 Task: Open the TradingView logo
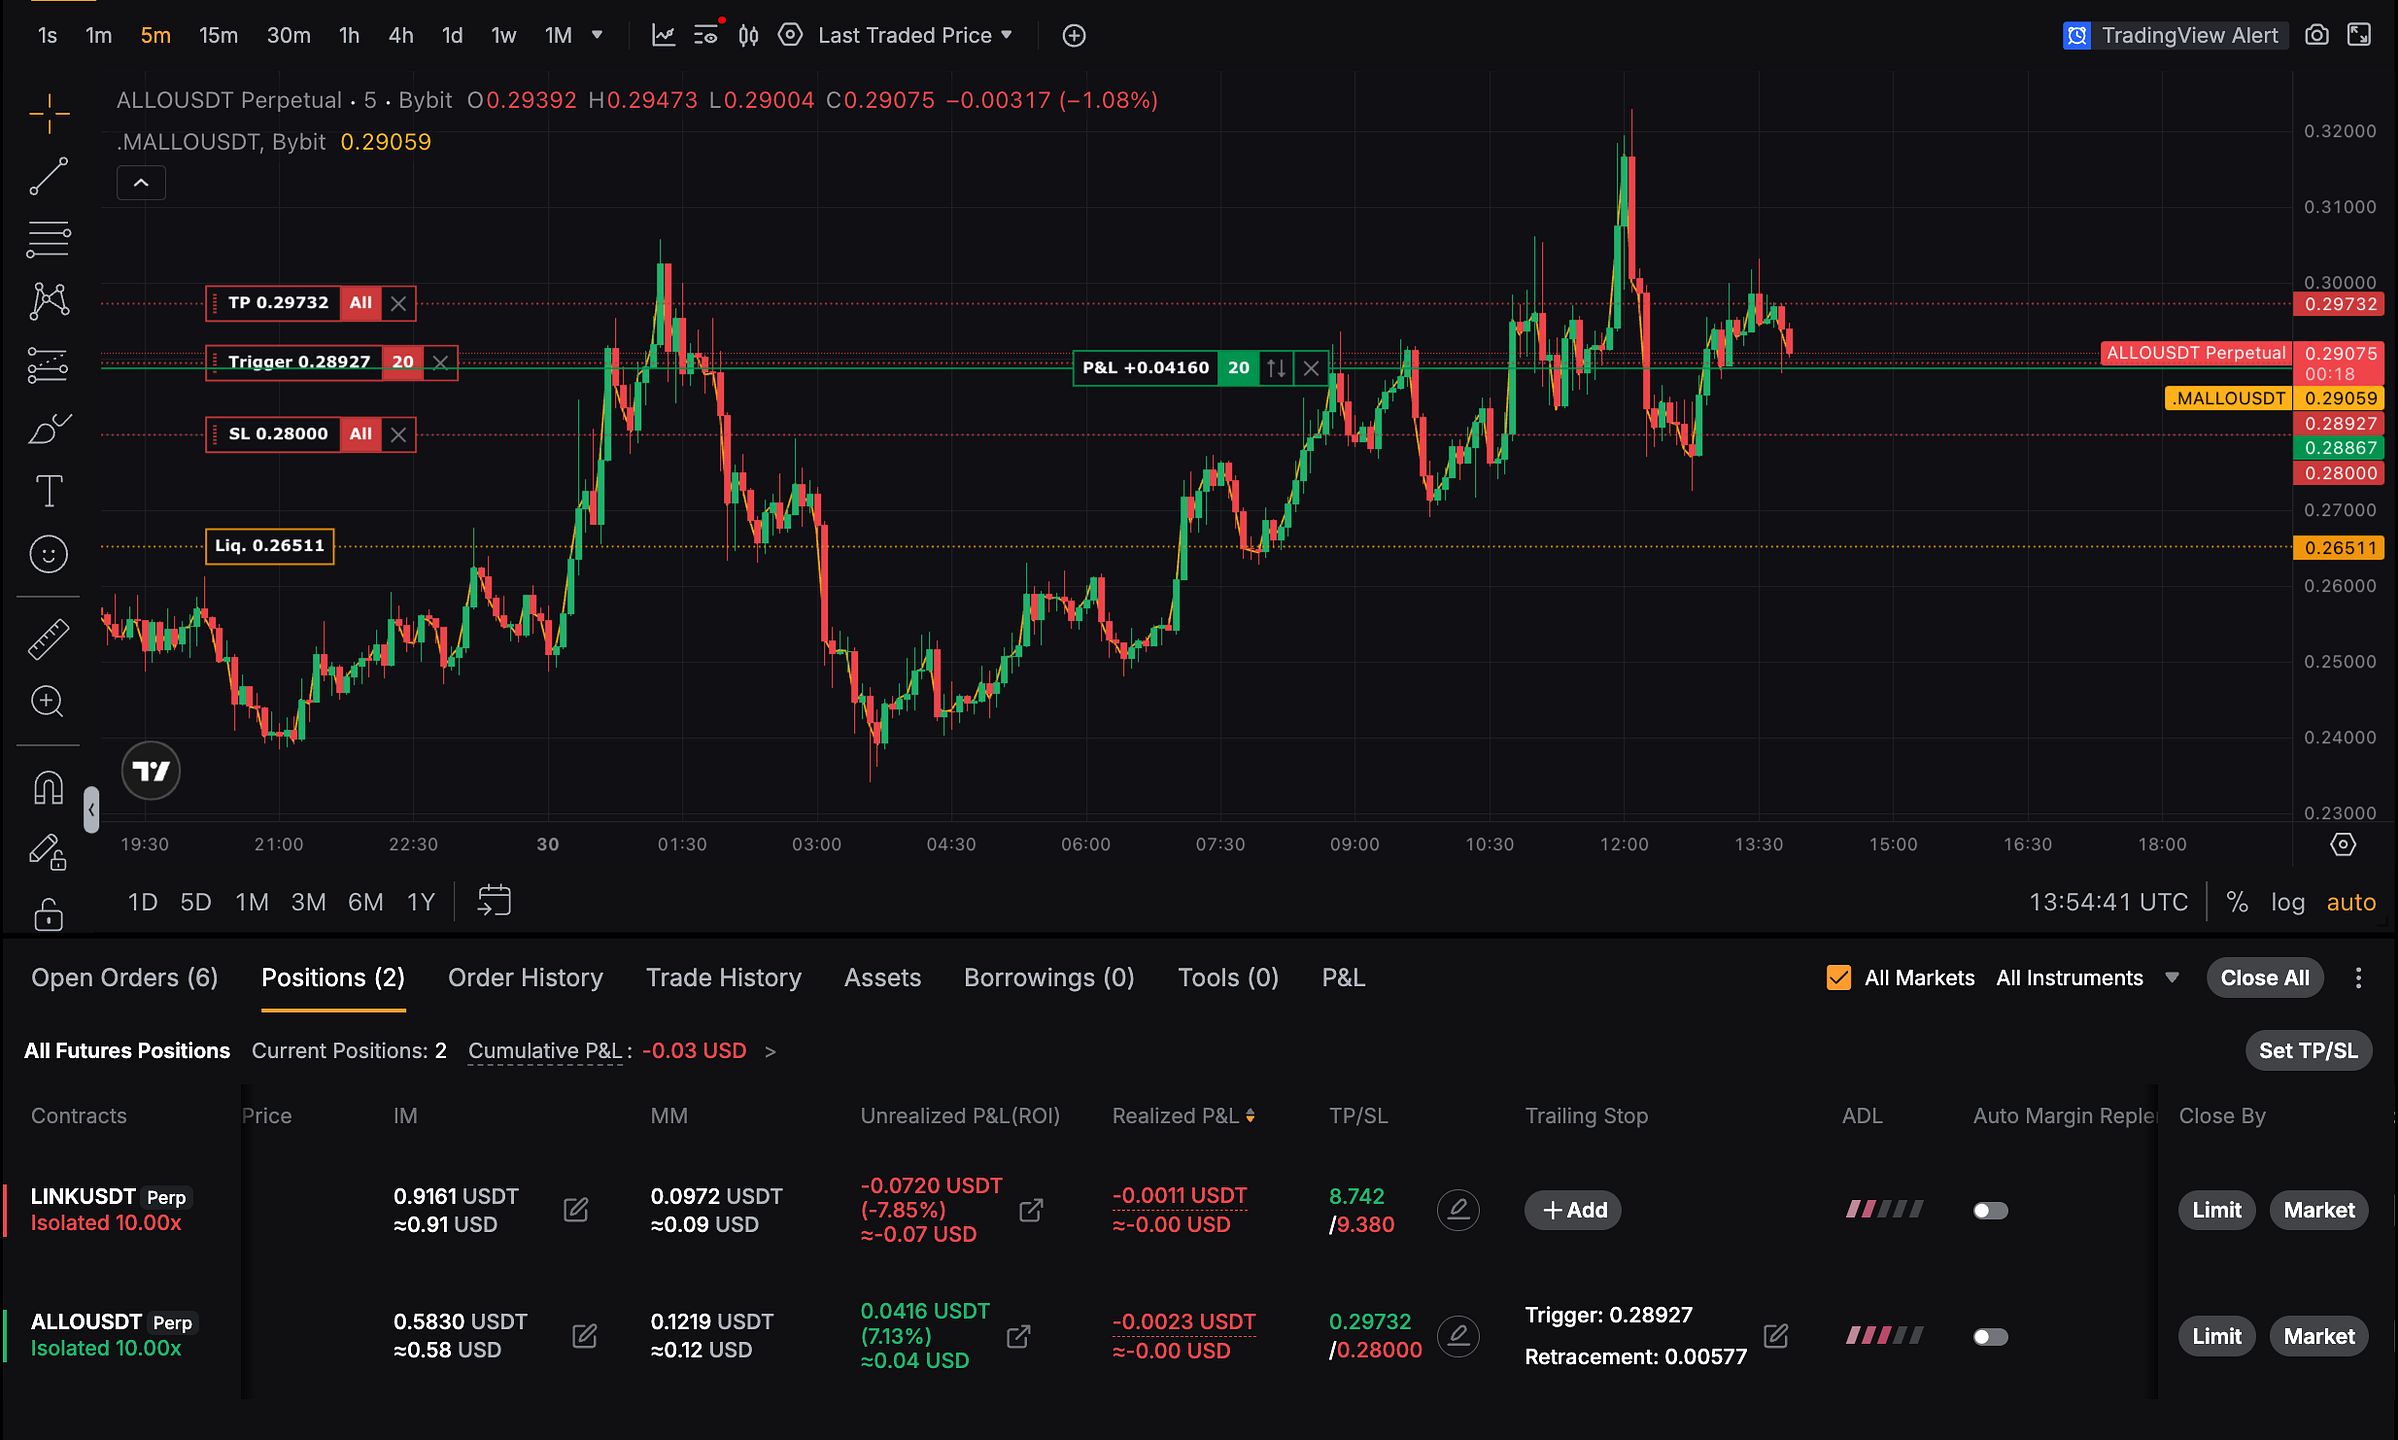click(x=151, y=771)
